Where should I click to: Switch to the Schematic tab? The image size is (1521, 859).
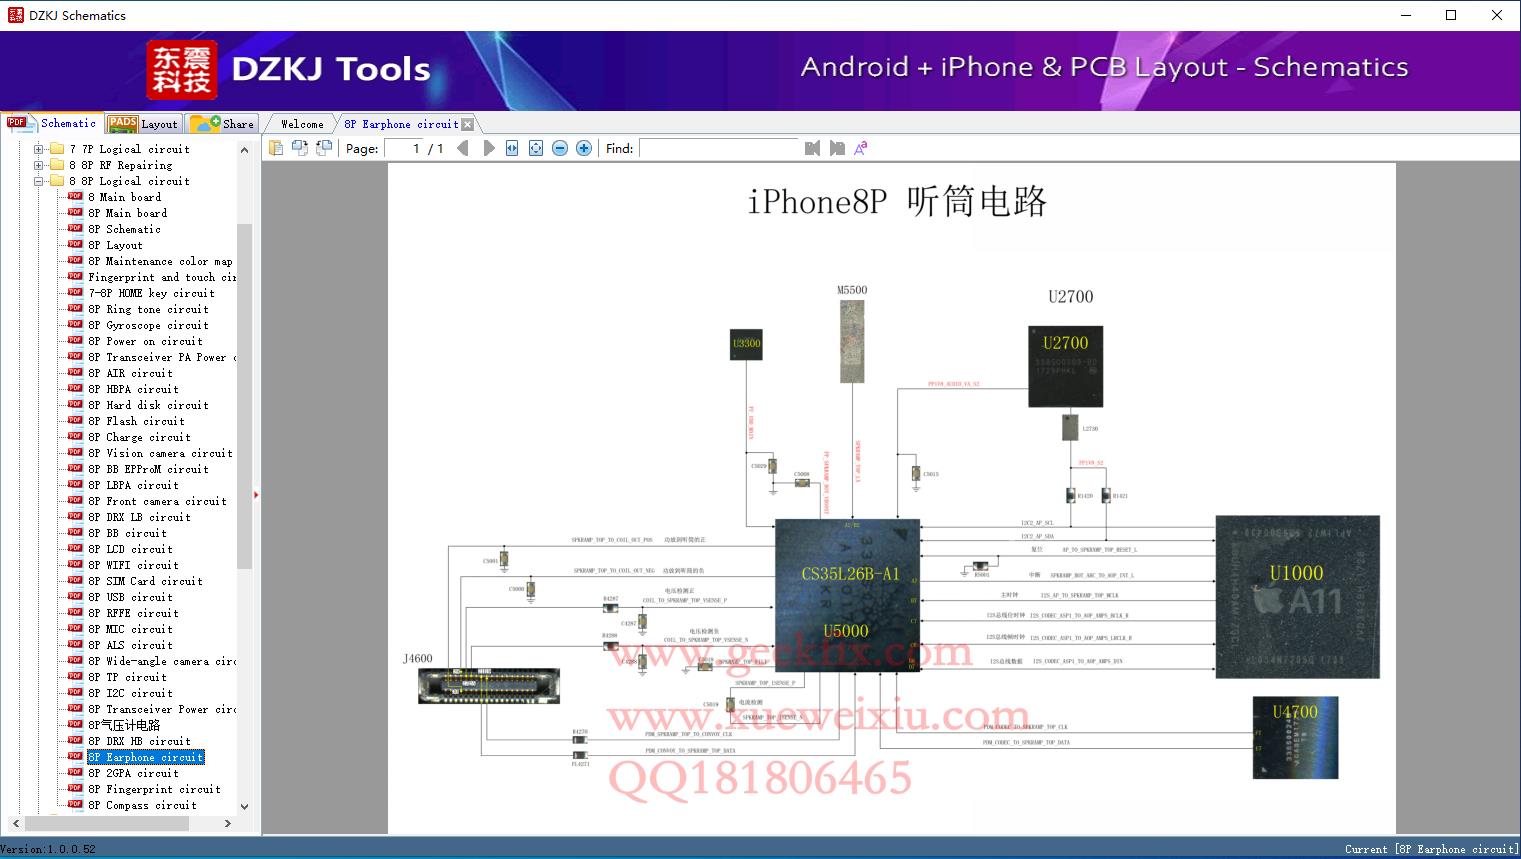(53, 123)
